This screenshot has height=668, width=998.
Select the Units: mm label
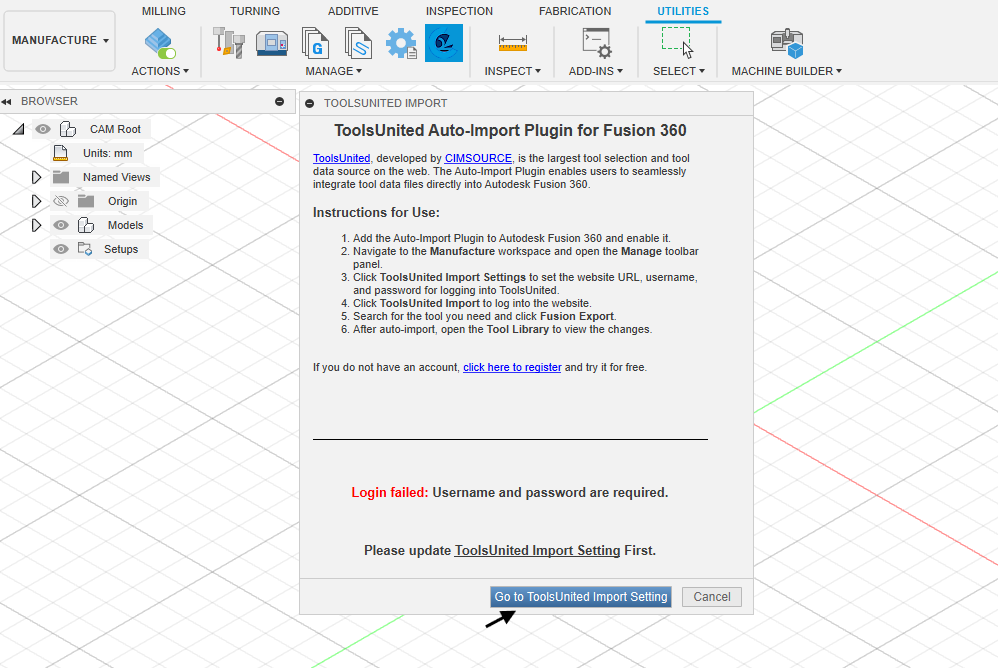(x=108, y=153)
